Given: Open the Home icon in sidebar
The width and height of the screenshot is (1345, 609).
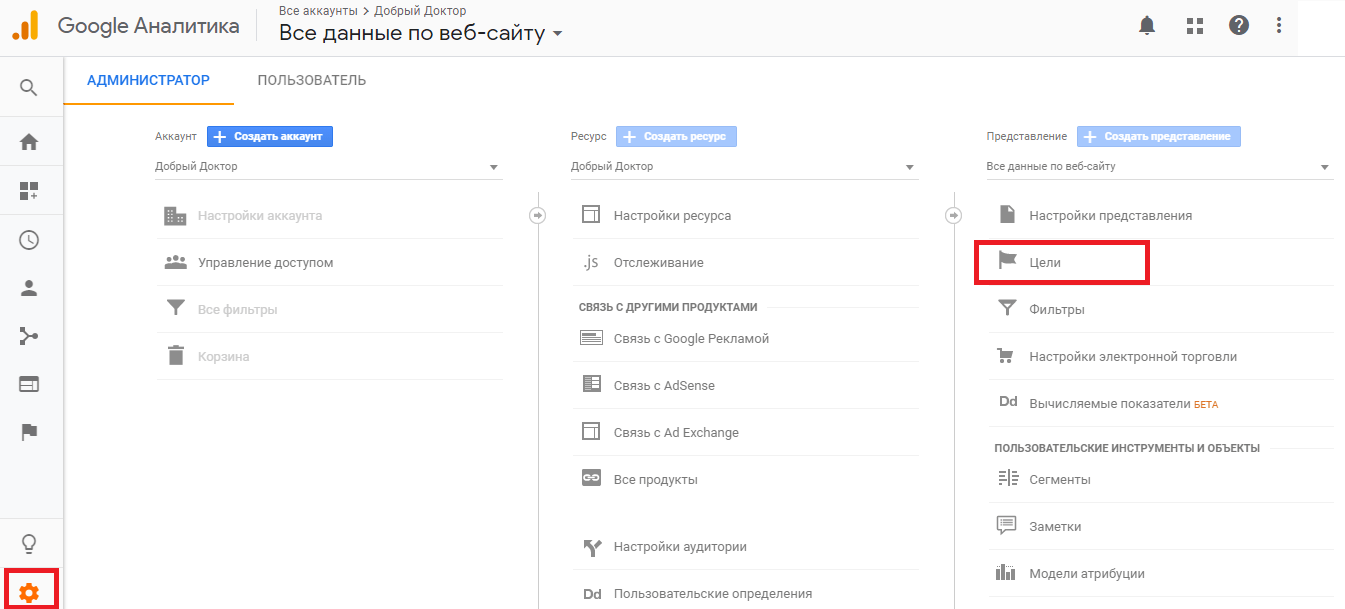Looking at the screenshot, I should [x=29, y=142].
